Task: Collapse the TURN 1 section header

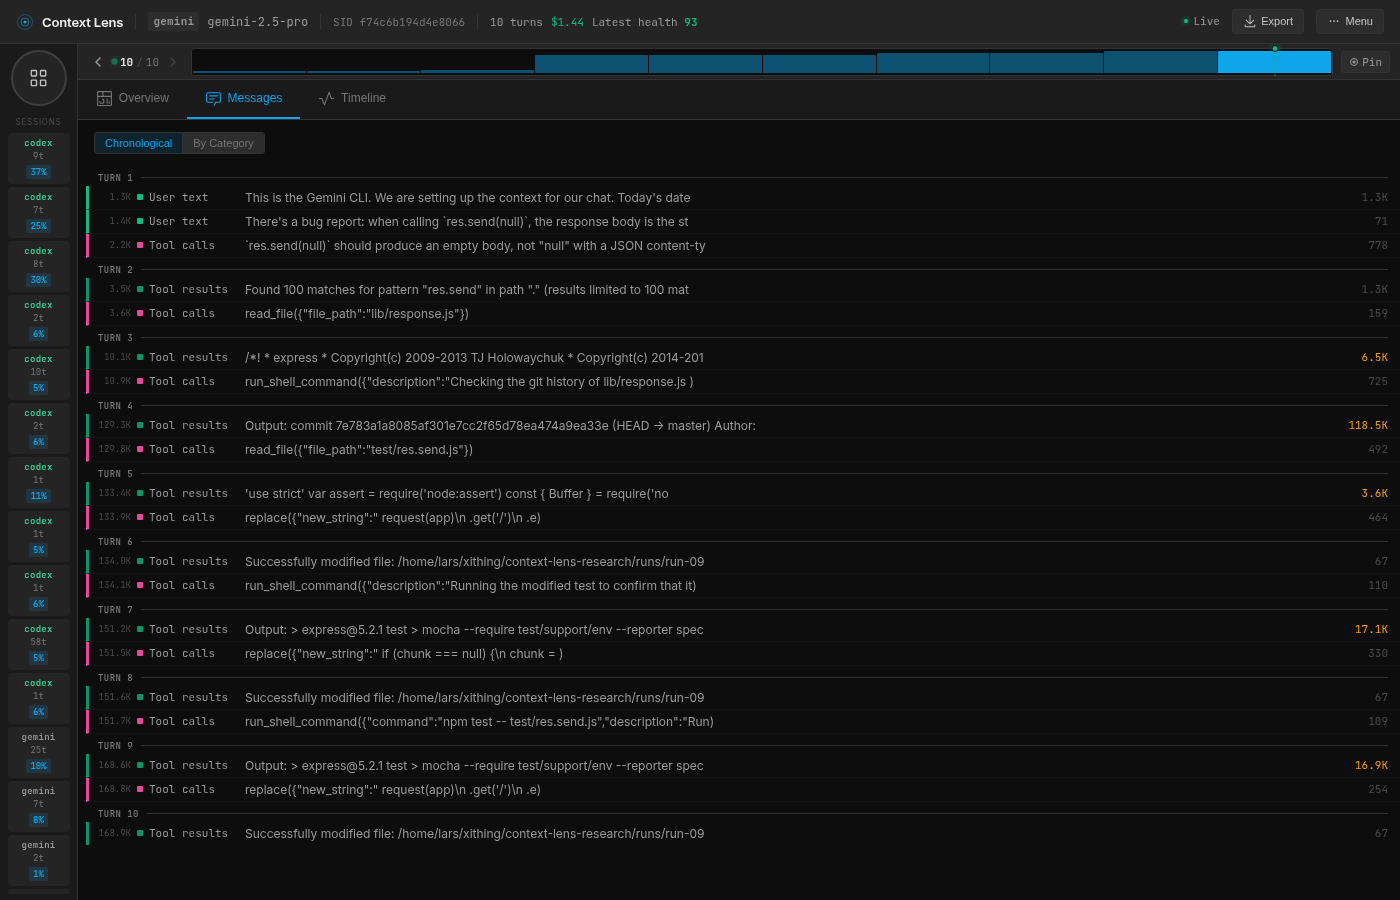Action: (x=114, y=177)
